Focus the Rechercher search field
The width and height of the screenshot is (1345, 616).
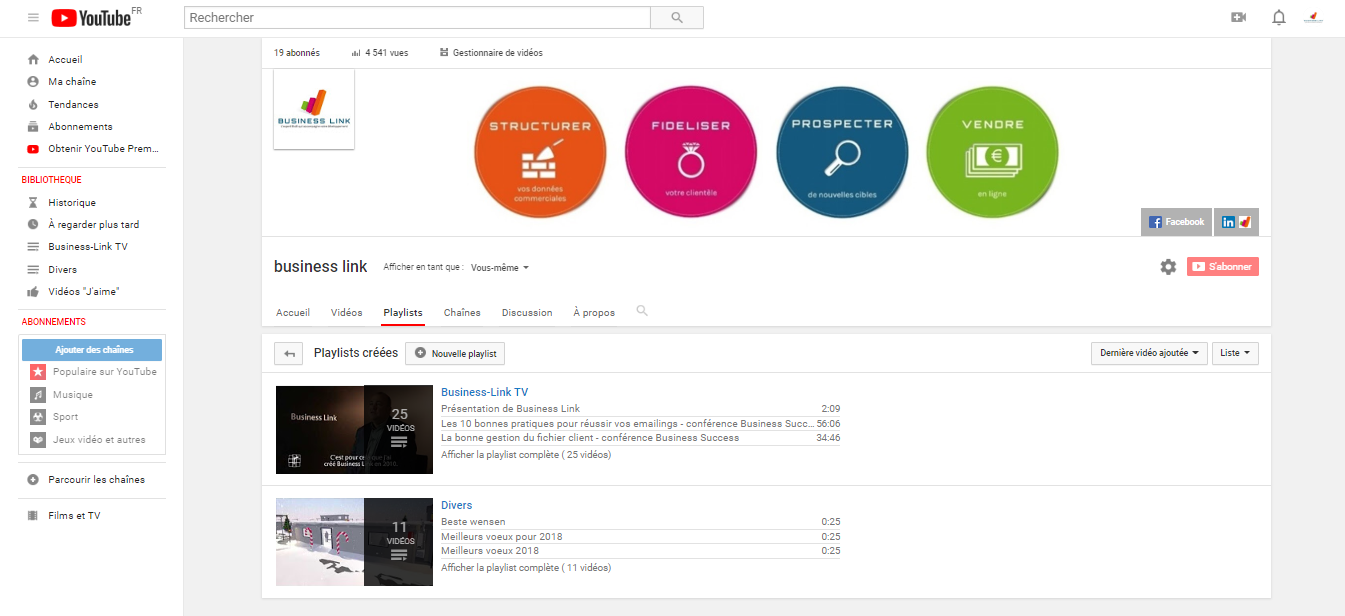[x=417, y=18]
